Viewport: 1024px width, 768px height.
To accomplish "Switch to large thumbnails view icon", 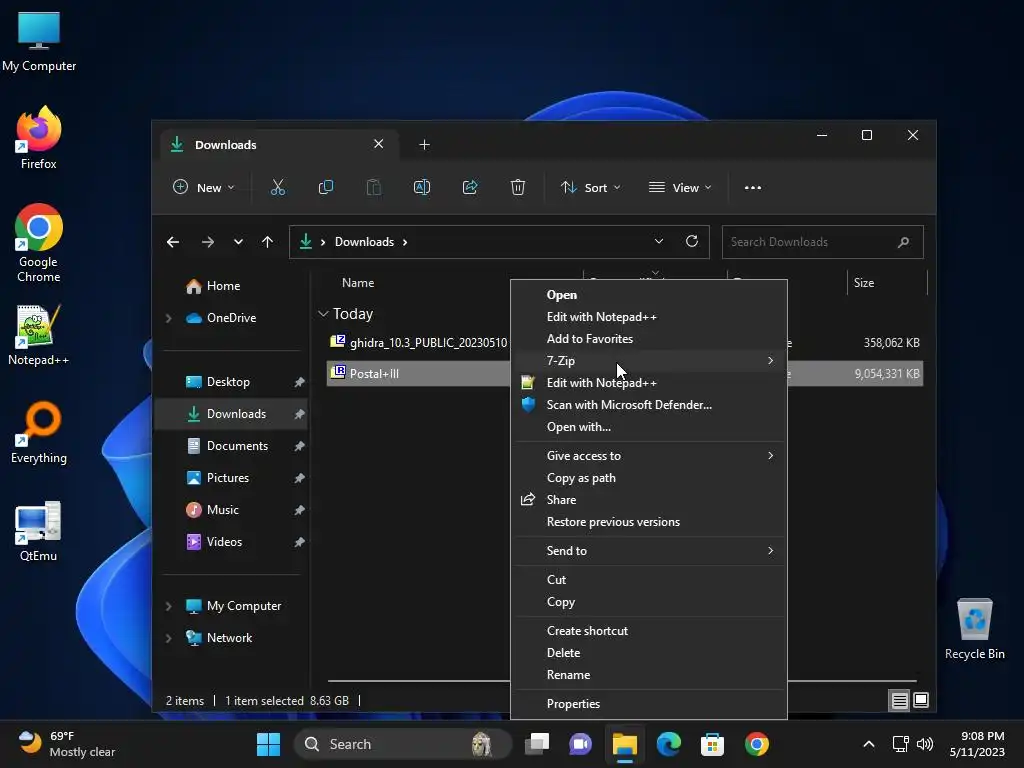I will point(921,701).
